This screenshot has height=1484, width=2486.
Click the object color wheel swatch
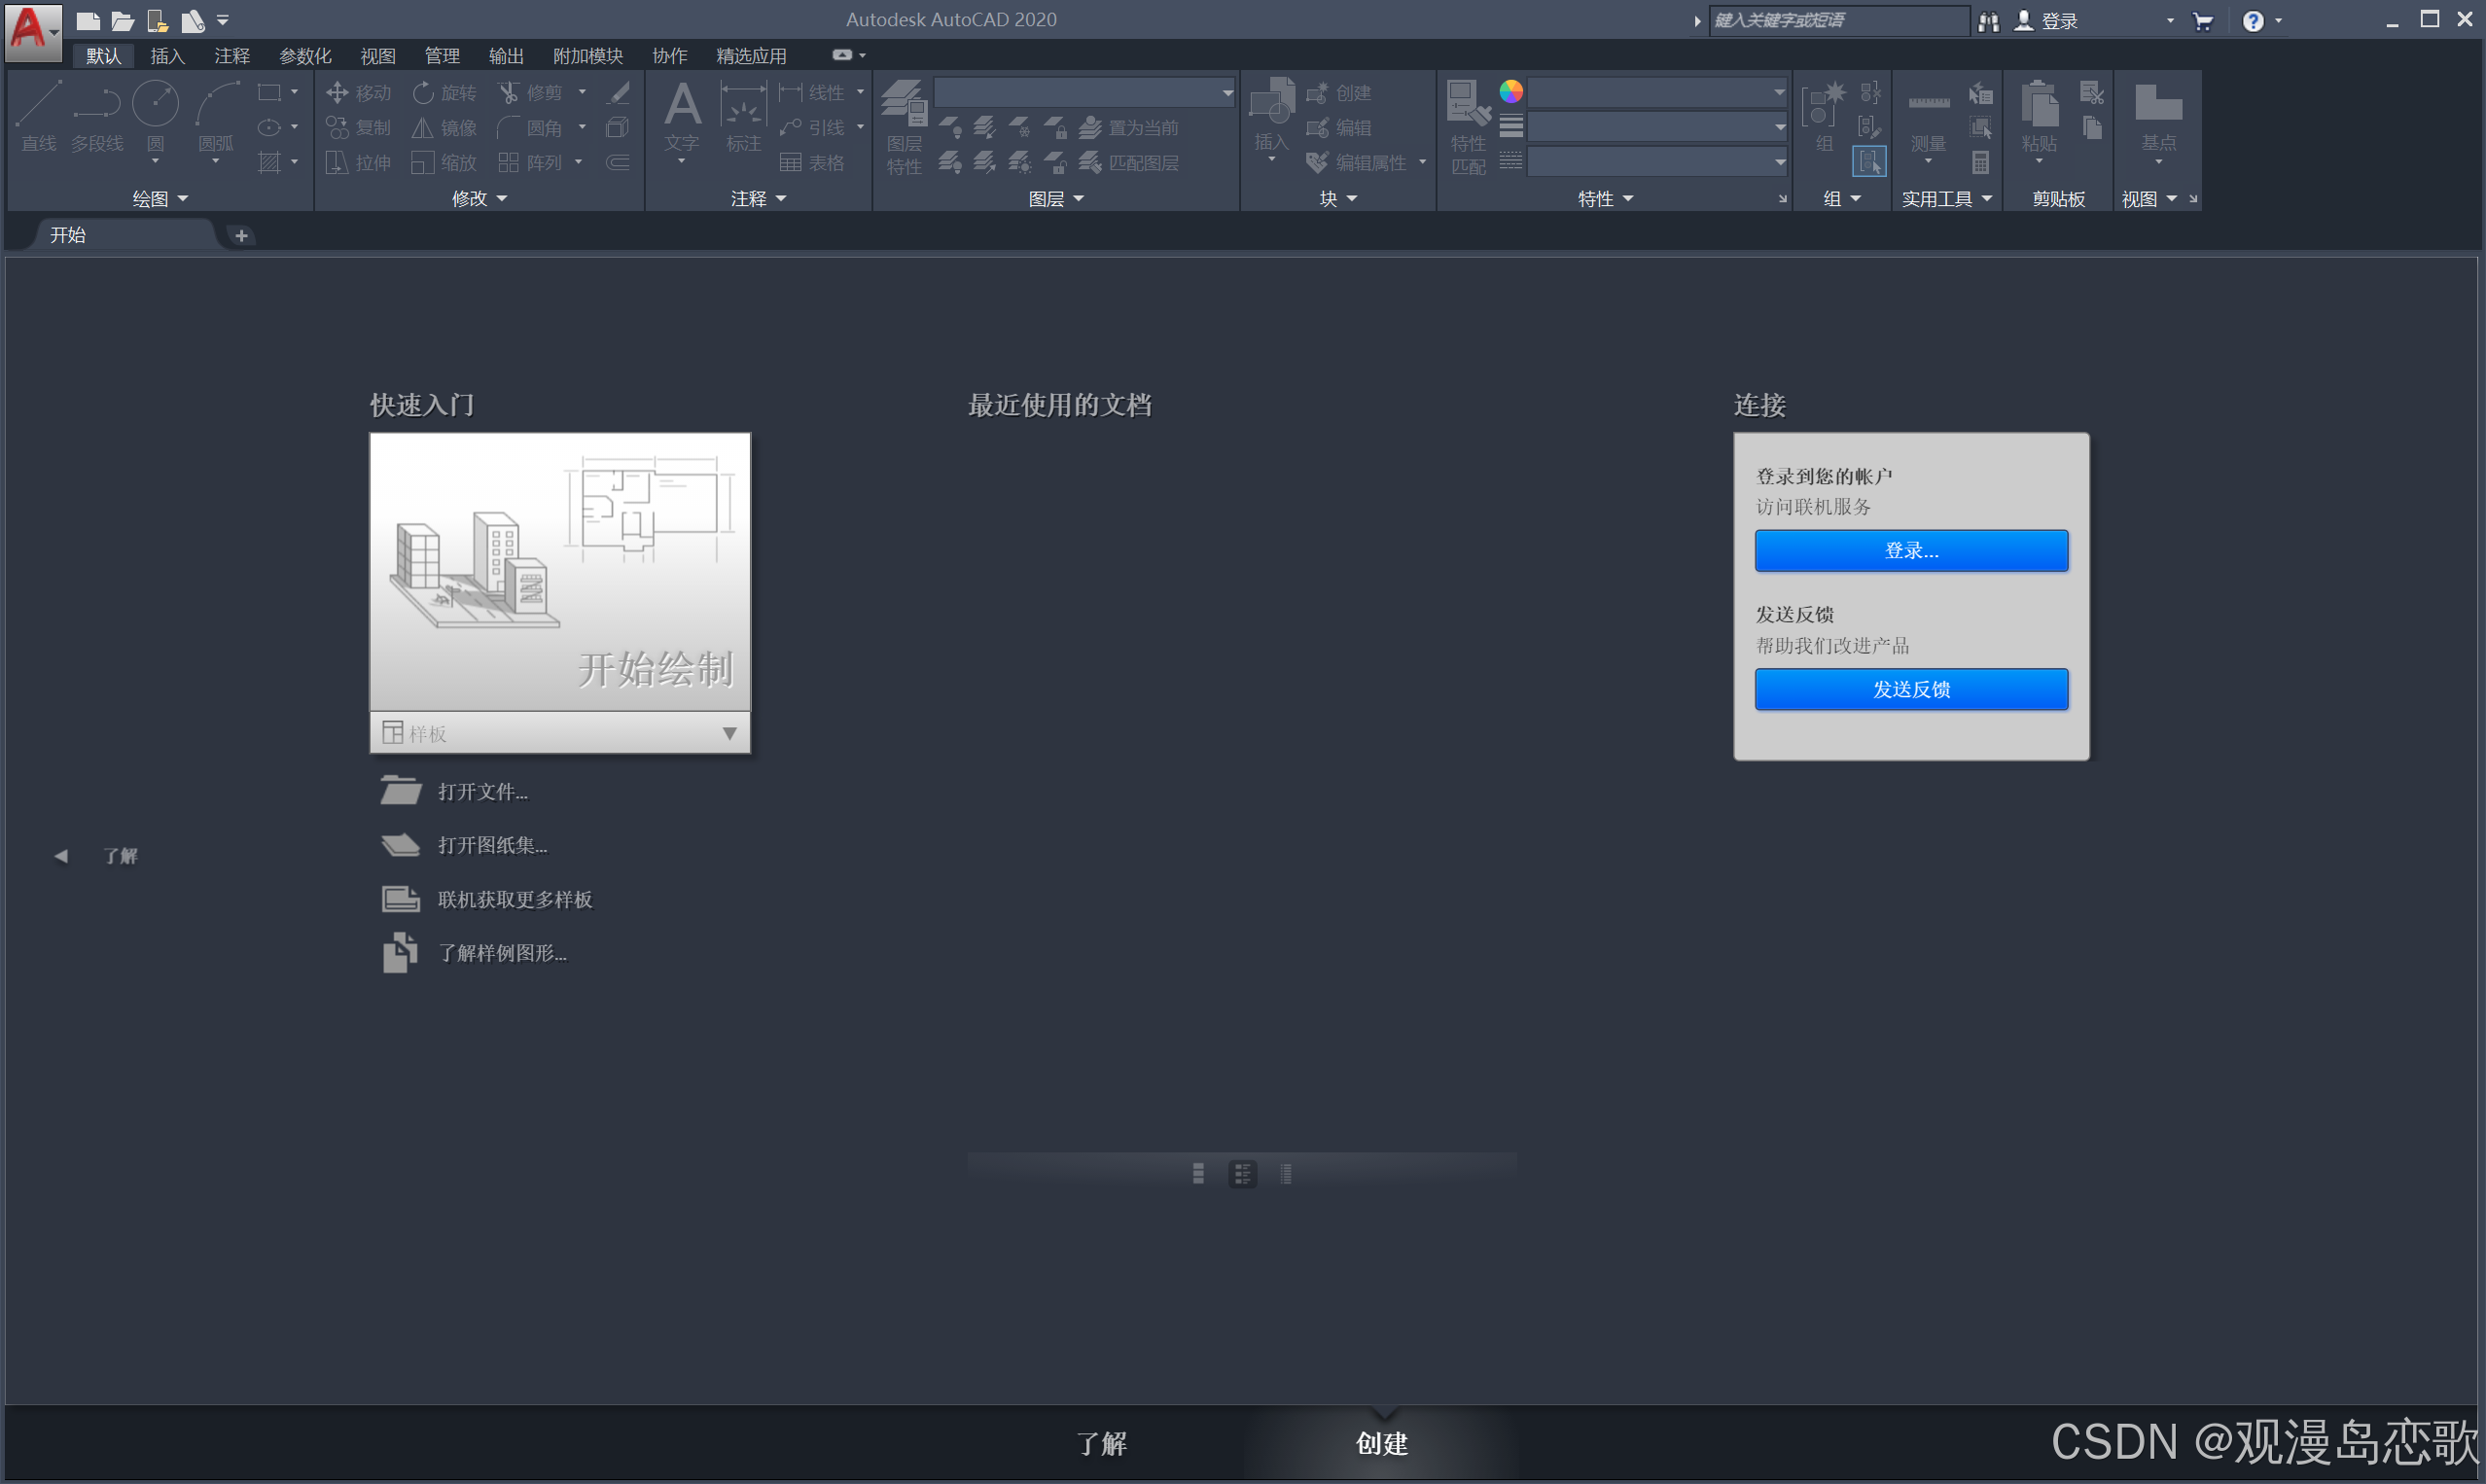tap(1510, 92)
